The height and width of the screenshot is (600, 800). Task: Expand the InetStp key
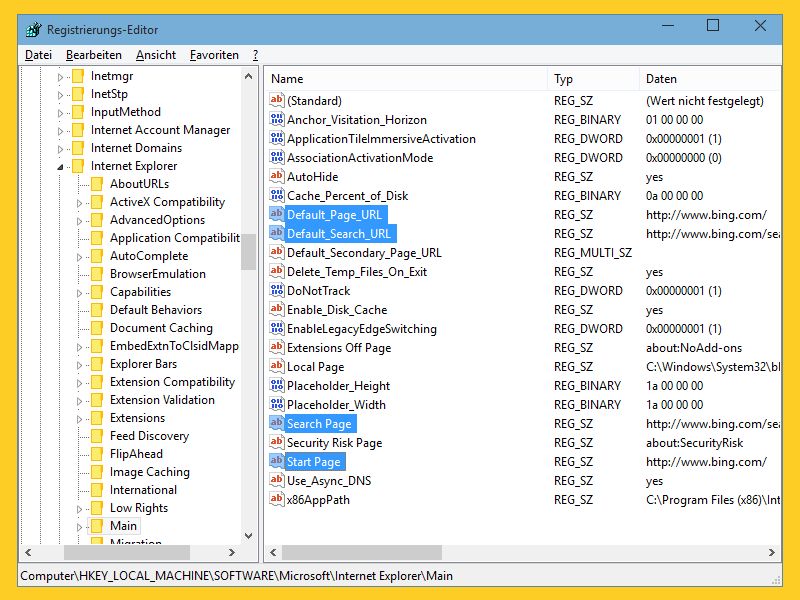coord(60,95)
